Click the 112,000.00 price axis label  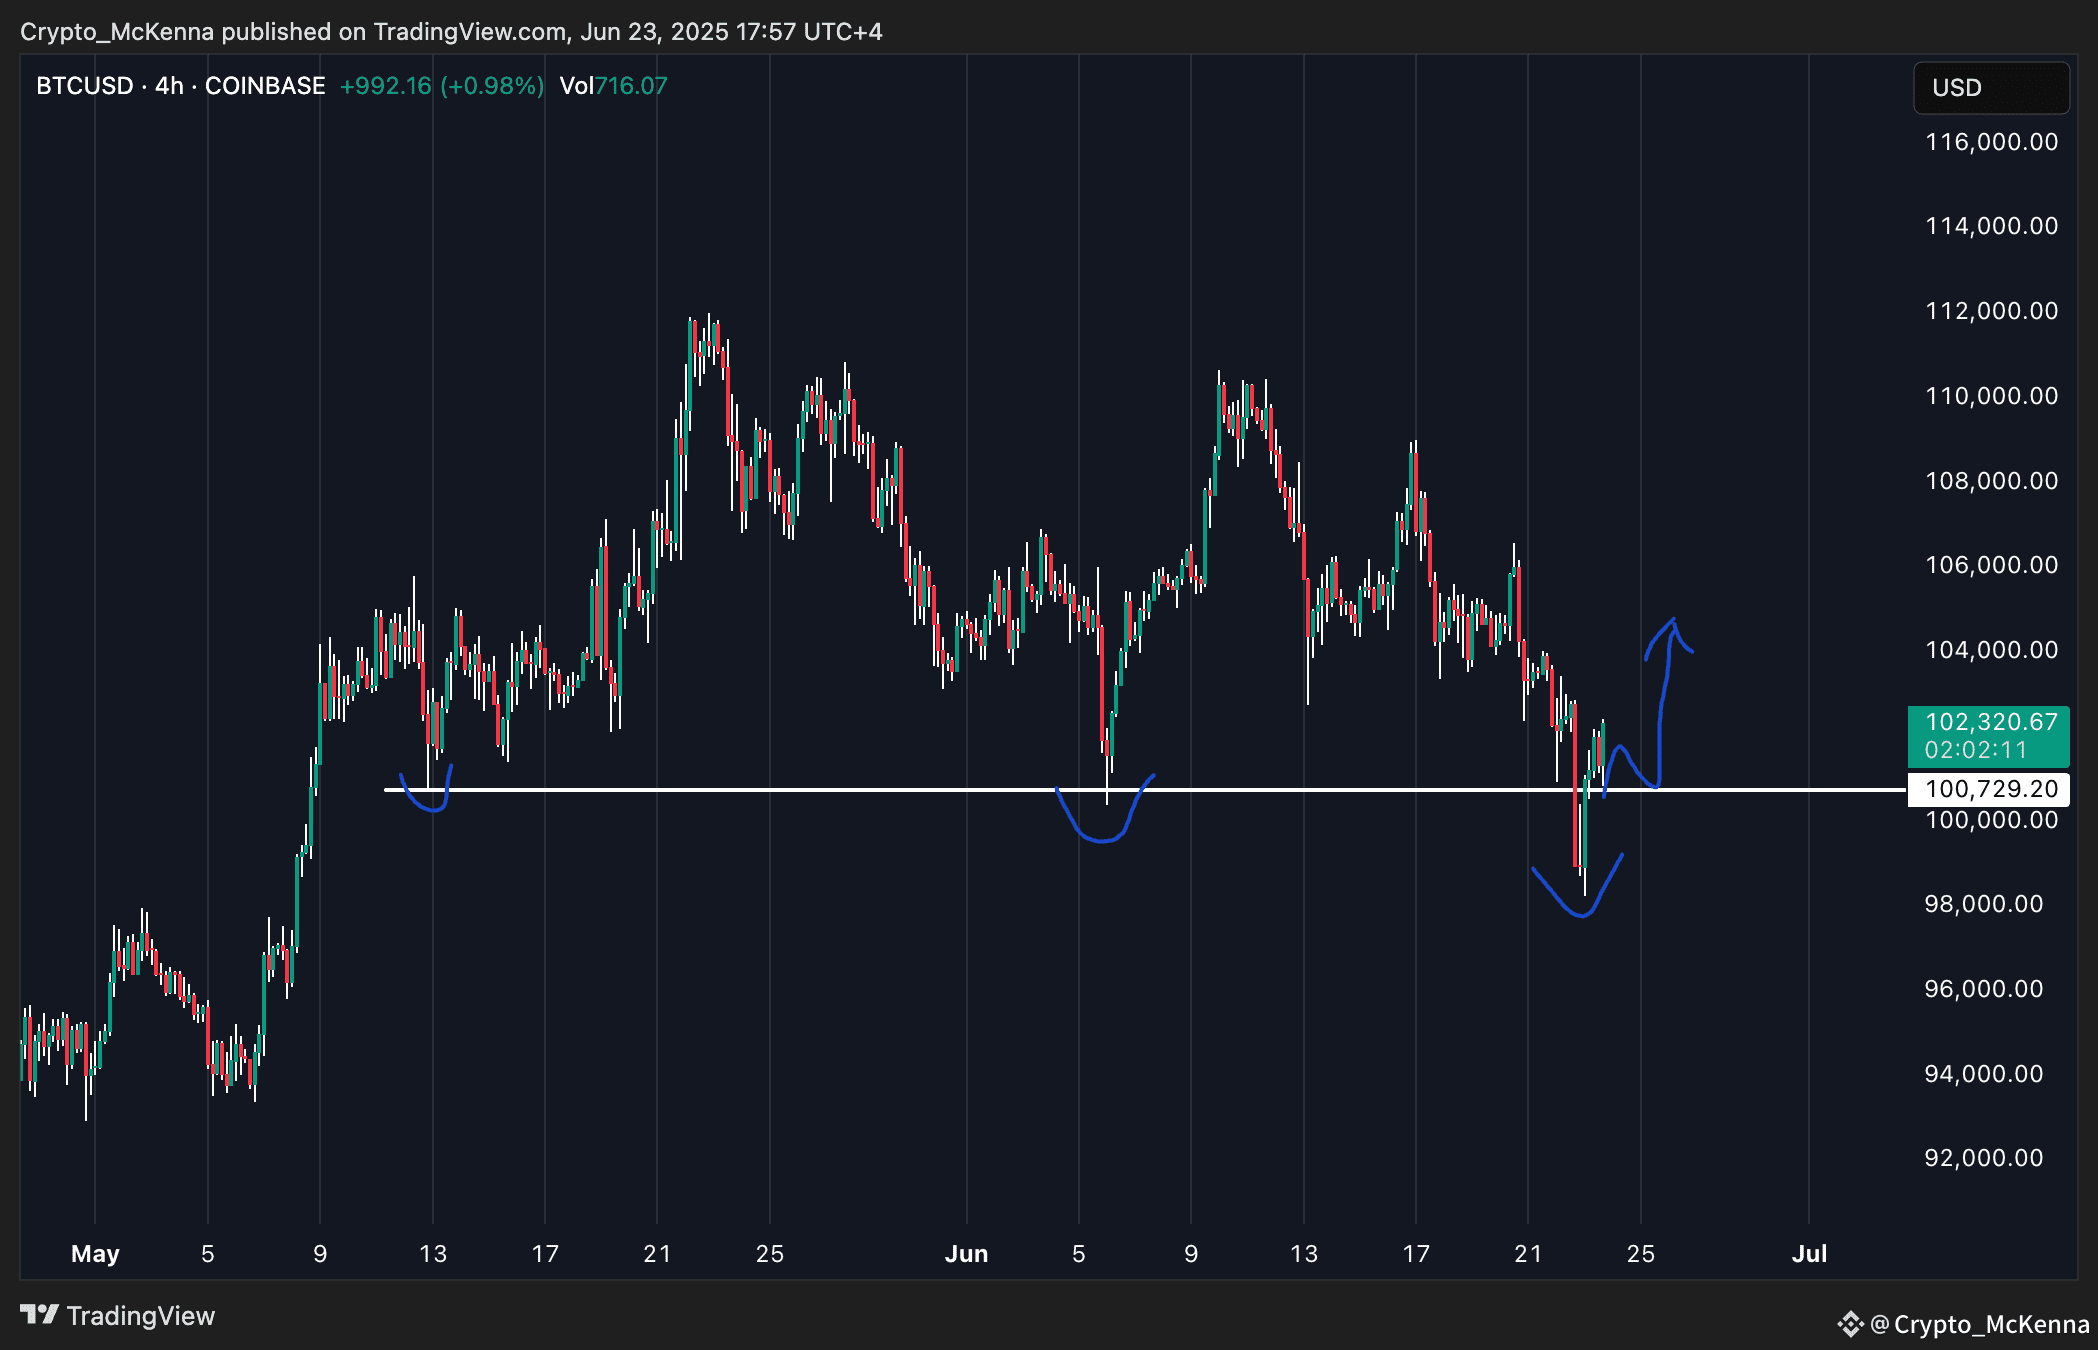coord(1991,311)
